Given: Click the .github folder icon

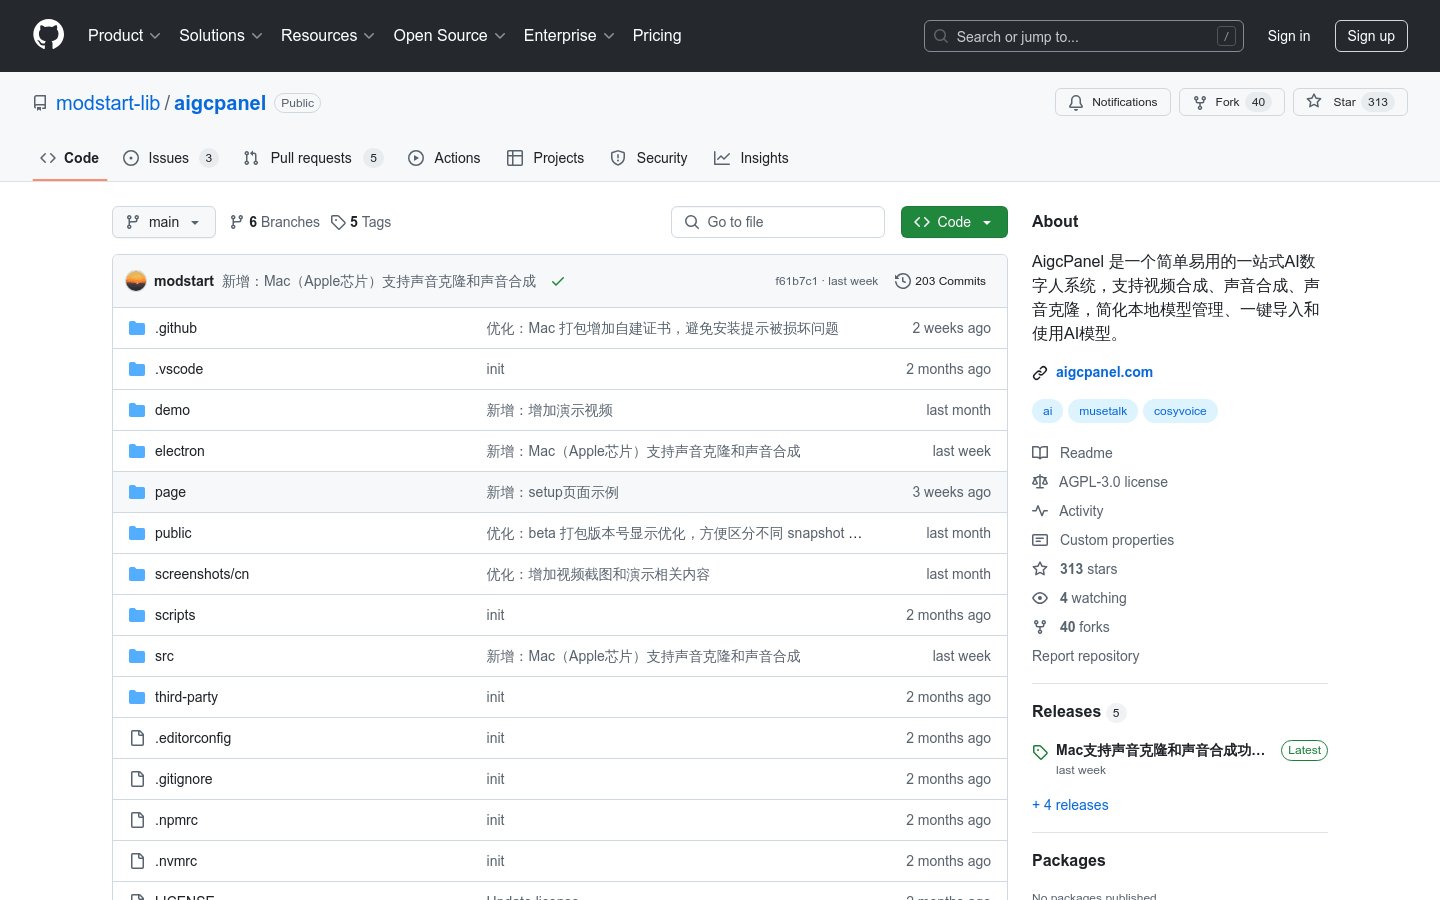Looking at the screenshot, I should [137, 328].
